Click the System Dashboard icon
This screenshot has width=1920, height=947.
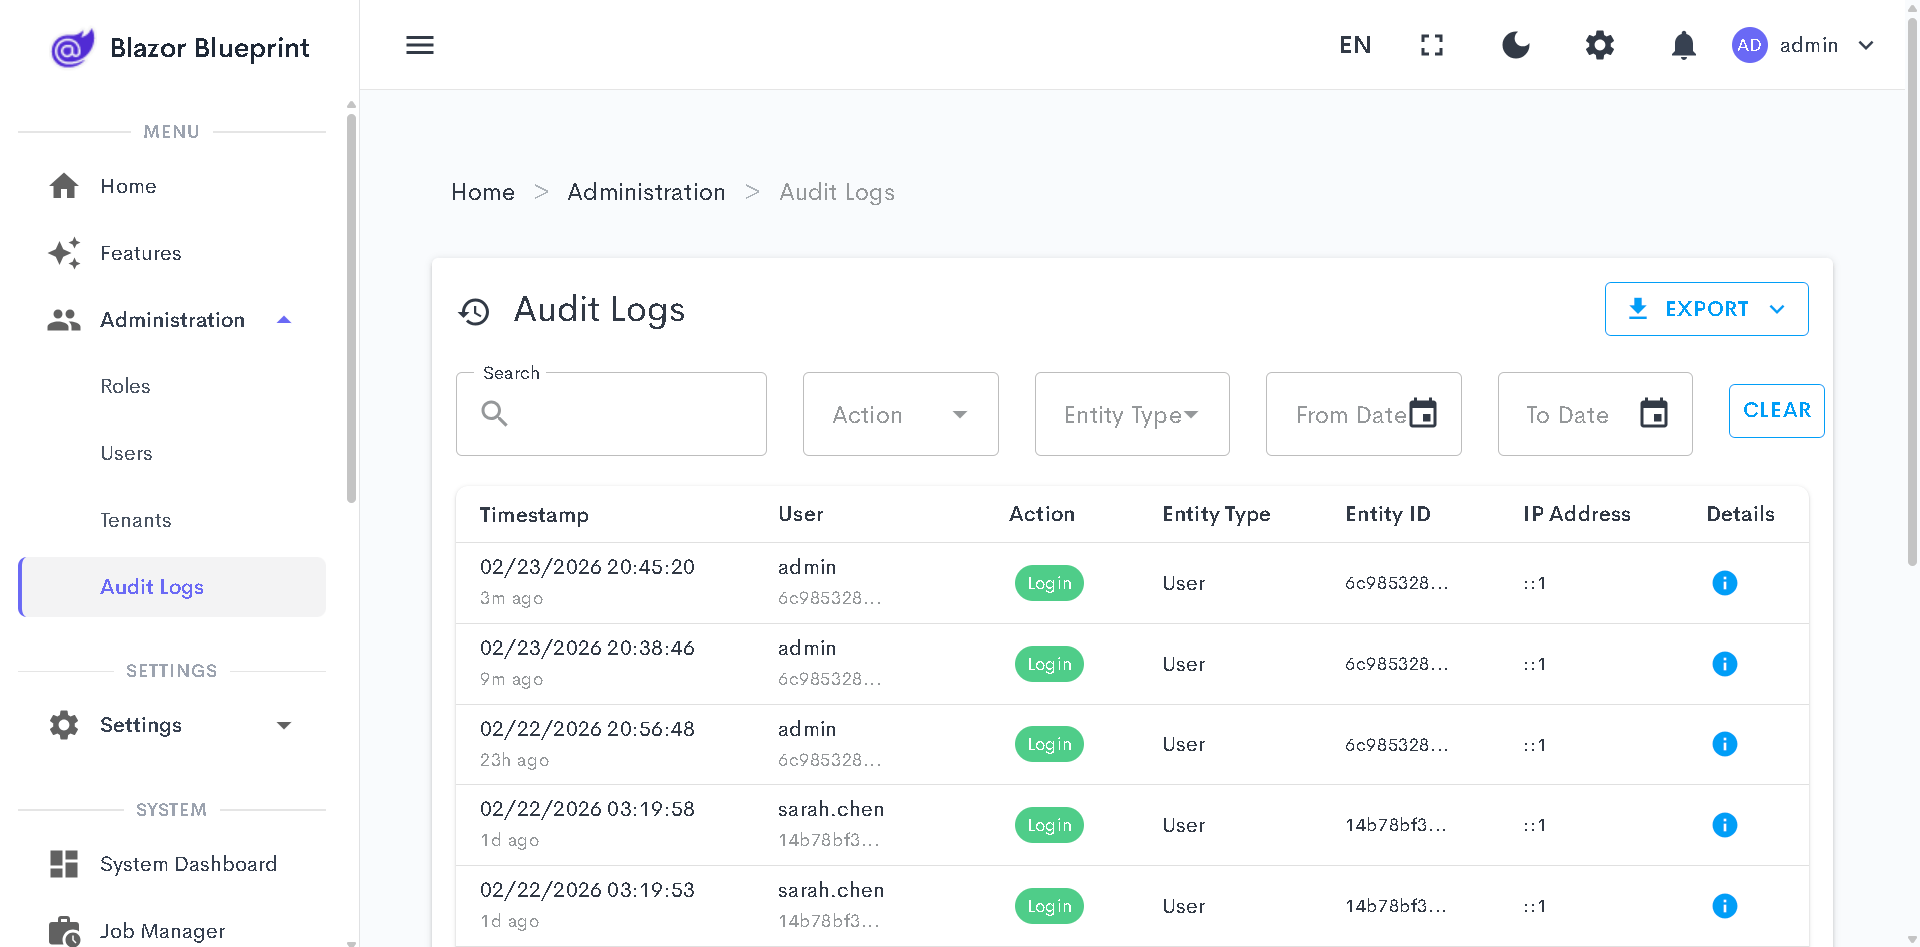point(63,863)
